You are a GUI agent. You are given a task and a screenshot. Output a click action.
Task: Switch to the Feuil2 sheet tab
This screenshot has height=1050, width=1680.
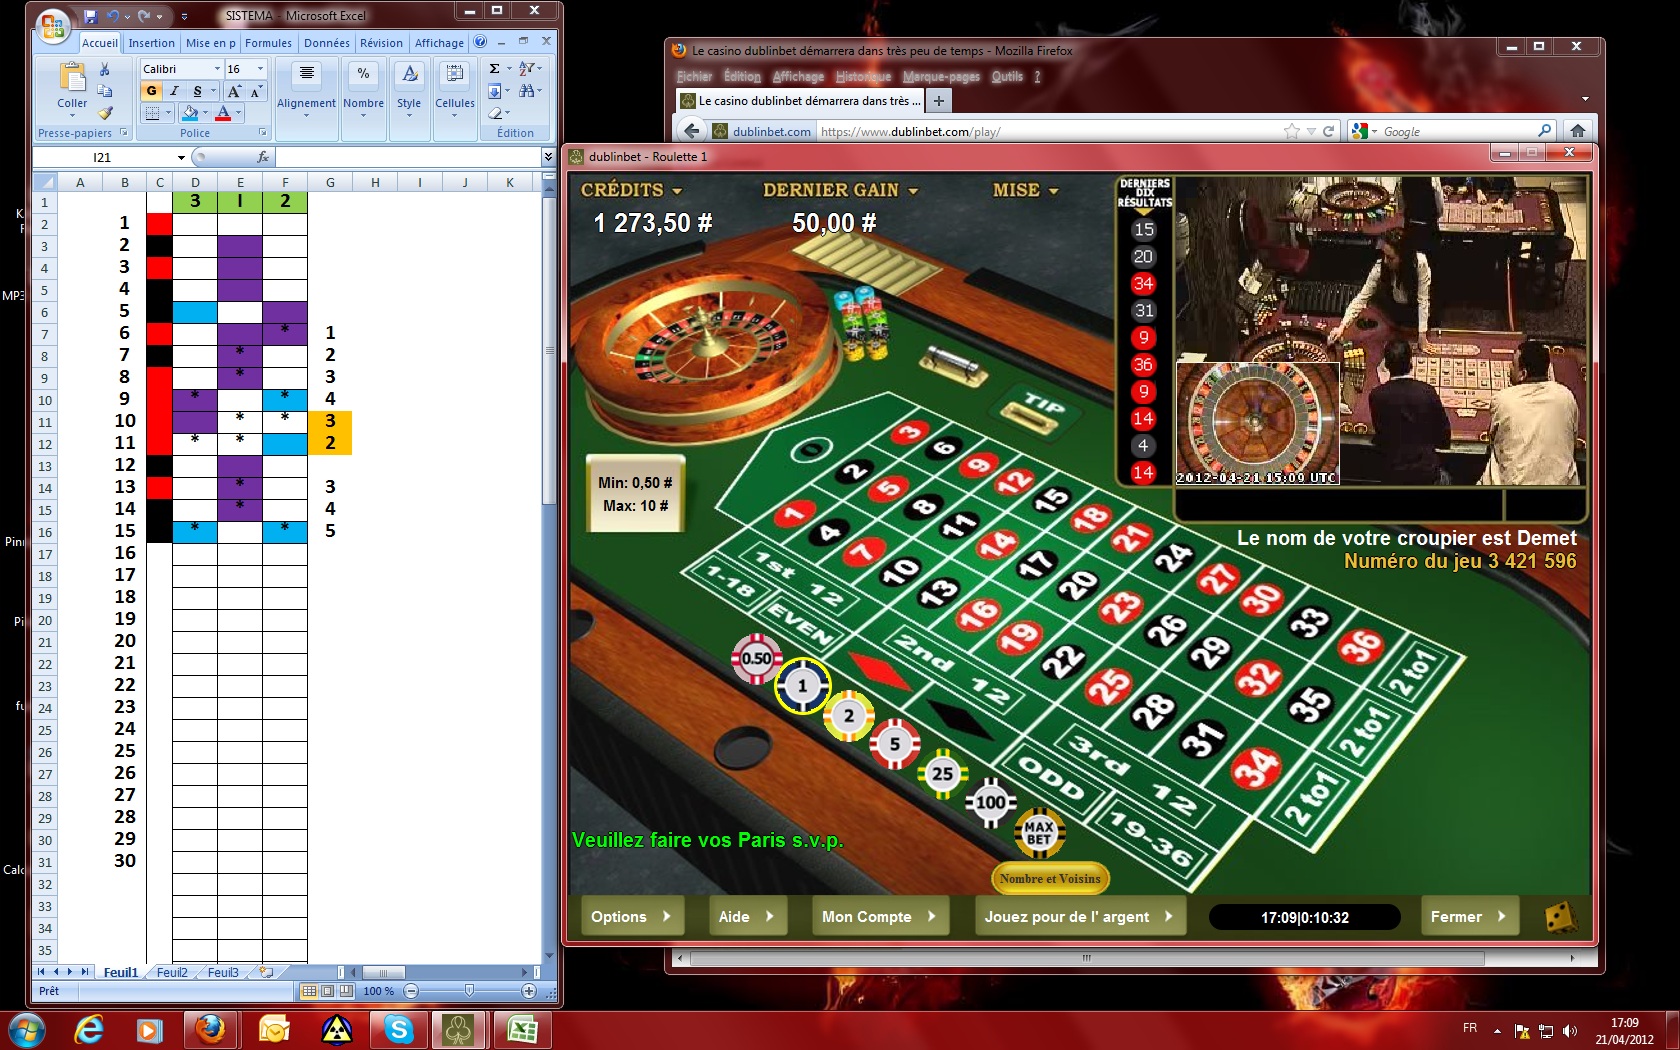pyautogui.click(x=172, y=972)
